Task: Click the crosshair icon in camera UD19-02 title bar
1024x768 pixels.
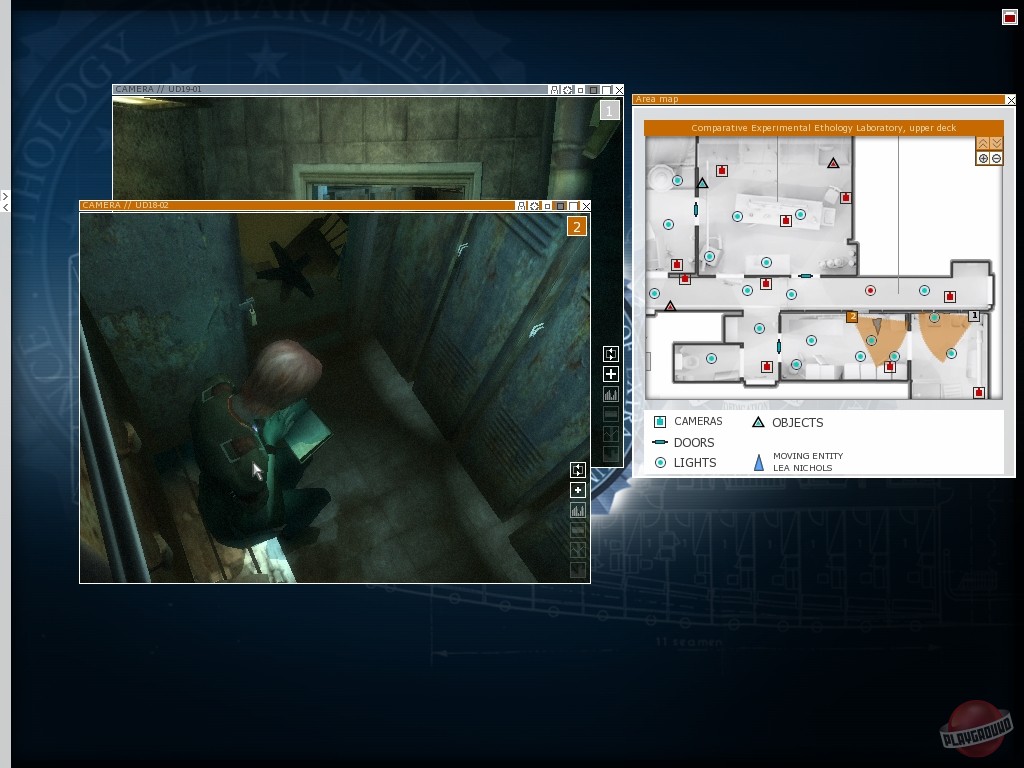Action: [x=534, y=206]
